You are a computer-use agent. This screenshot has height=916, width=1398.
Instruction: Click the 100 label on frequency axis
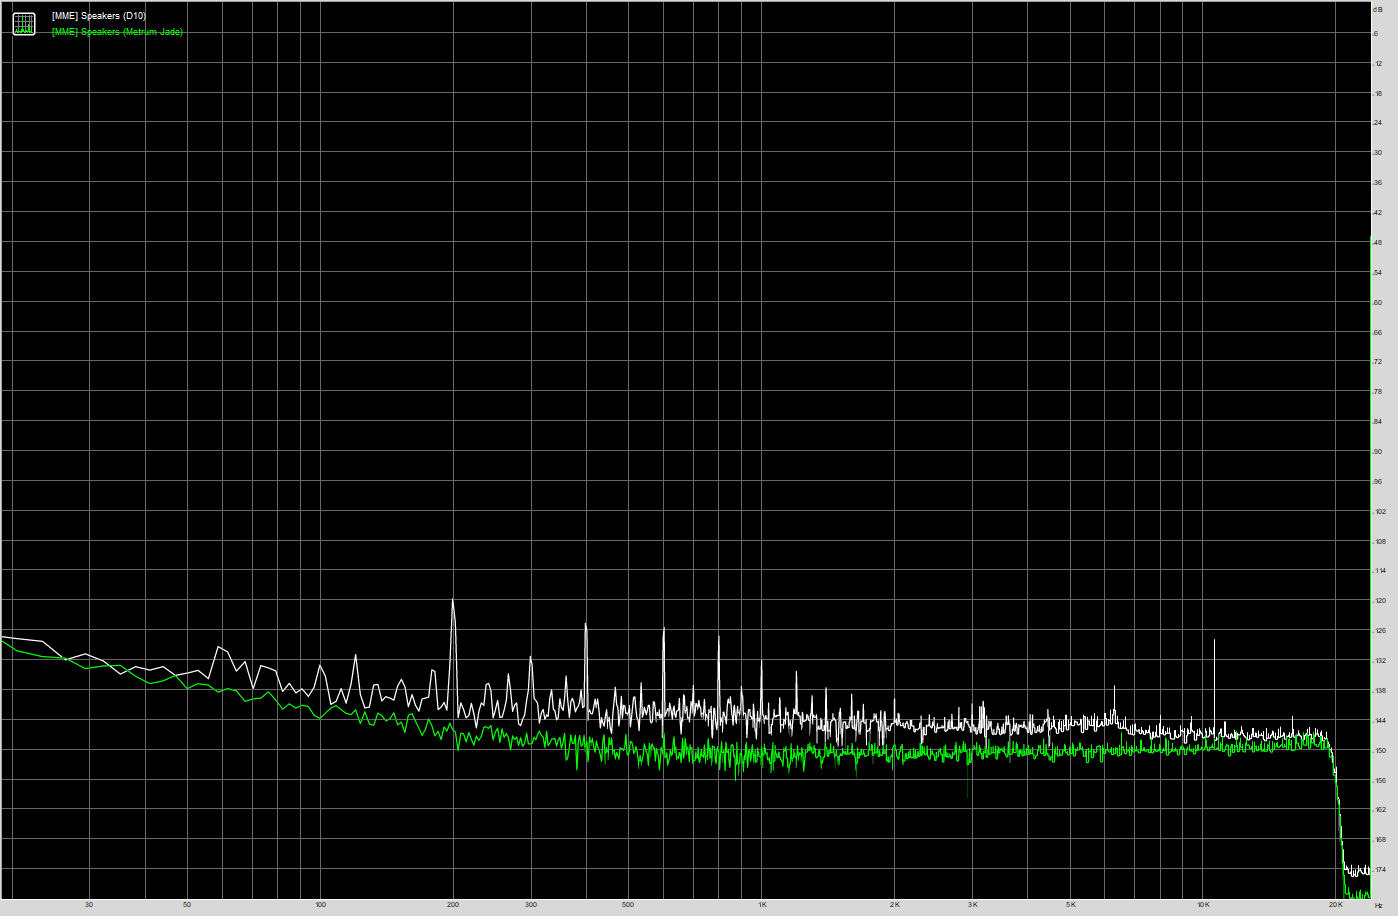point(320,905)
